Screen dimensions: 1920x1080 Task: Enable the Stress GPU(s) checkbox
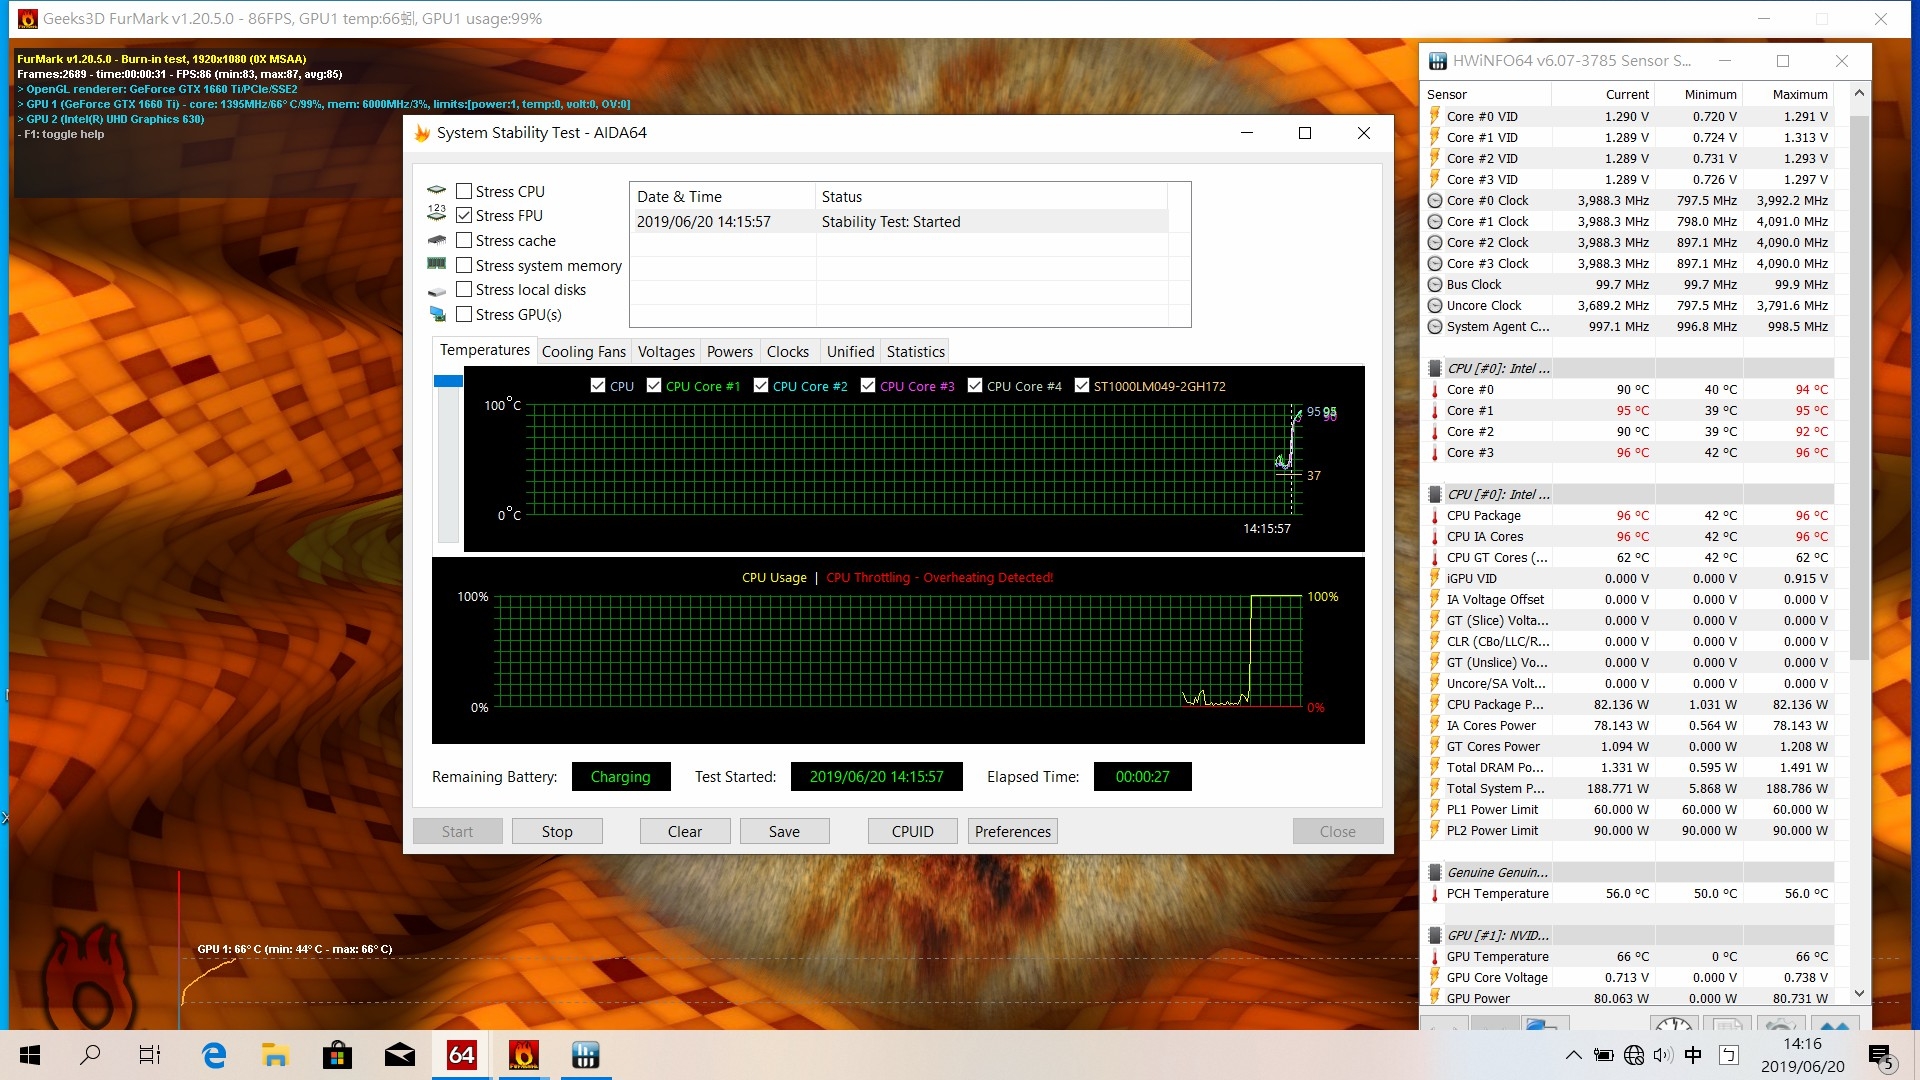point(464,314)
